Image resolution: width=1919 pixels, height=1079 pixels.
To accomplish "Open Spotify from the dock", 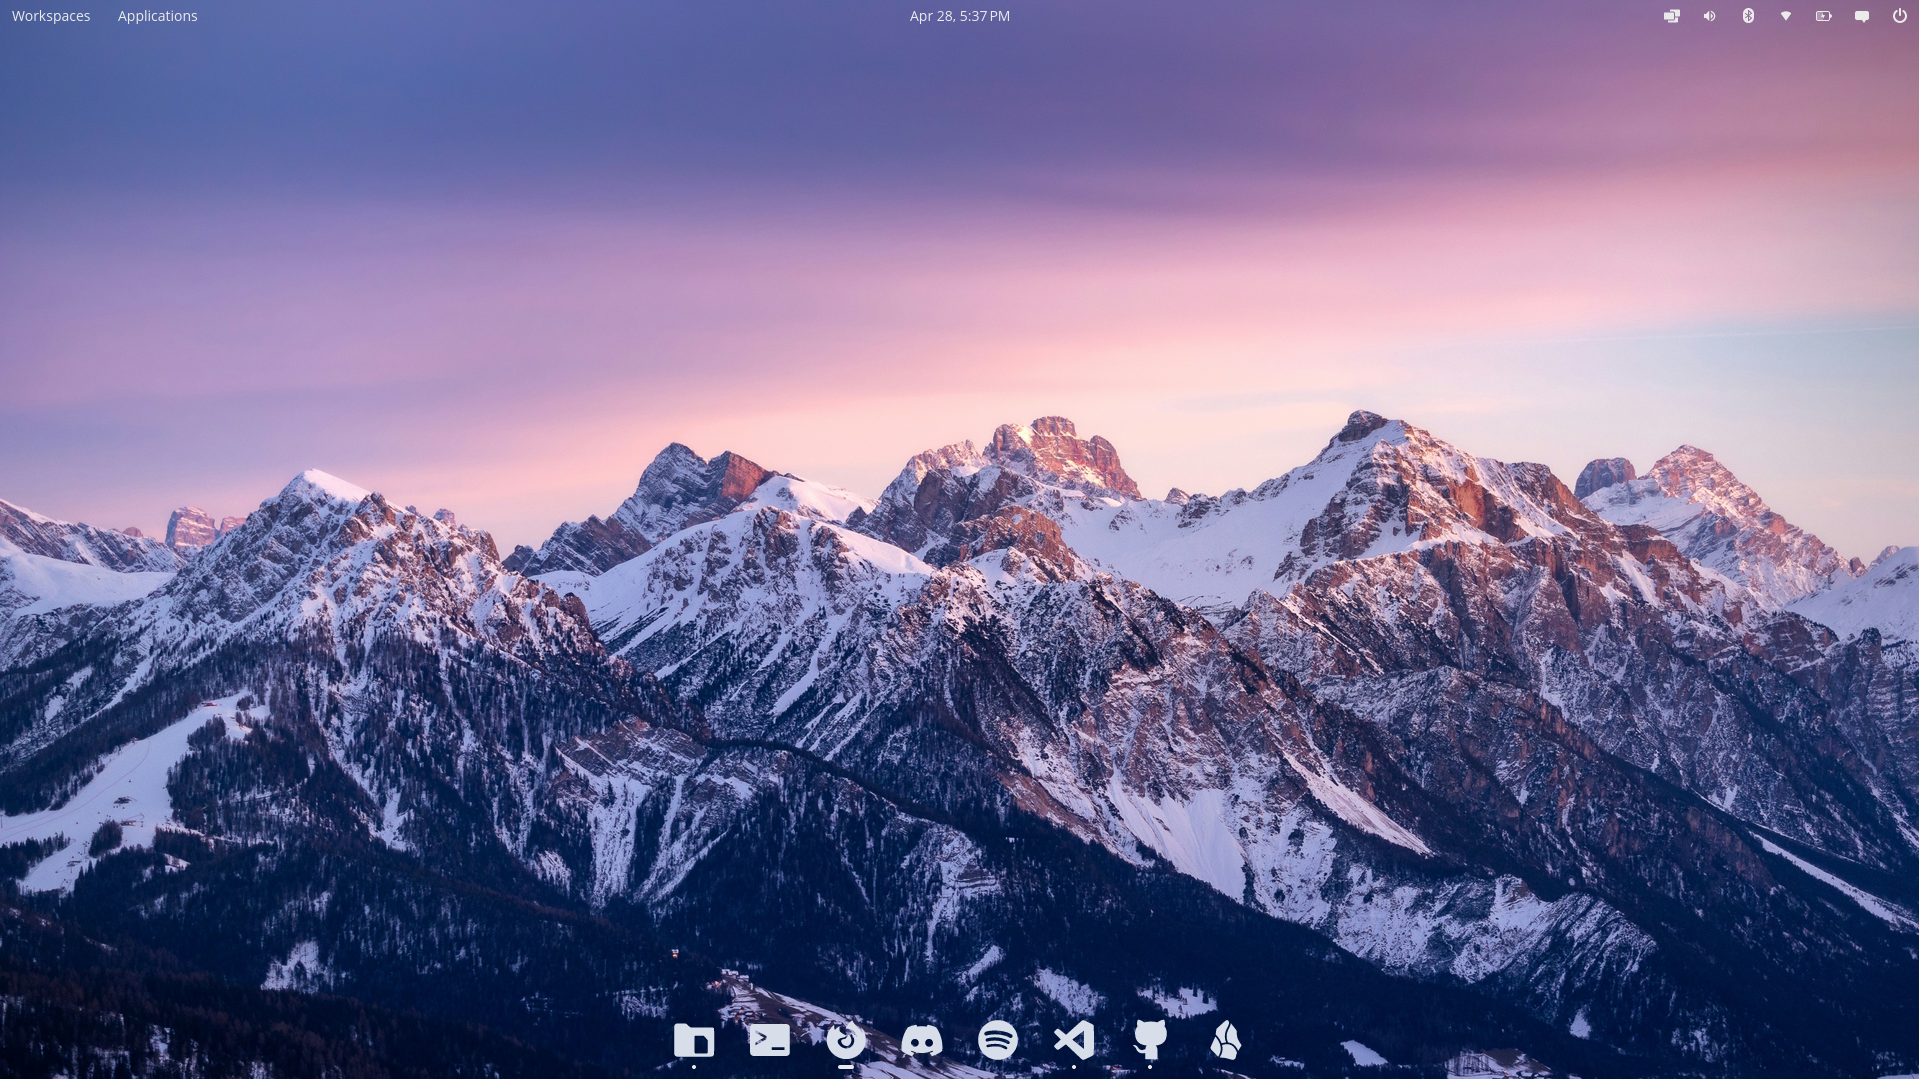I will 998,1041.
